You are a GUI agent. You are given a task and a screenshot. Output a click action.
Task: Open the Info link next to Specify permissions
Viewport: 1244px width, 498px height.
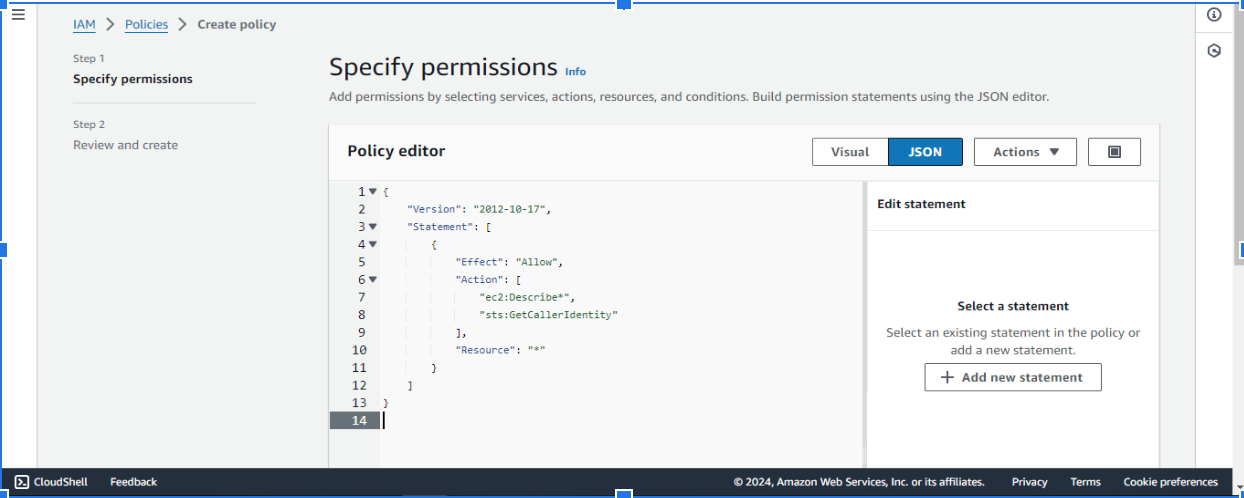(575, 72)
